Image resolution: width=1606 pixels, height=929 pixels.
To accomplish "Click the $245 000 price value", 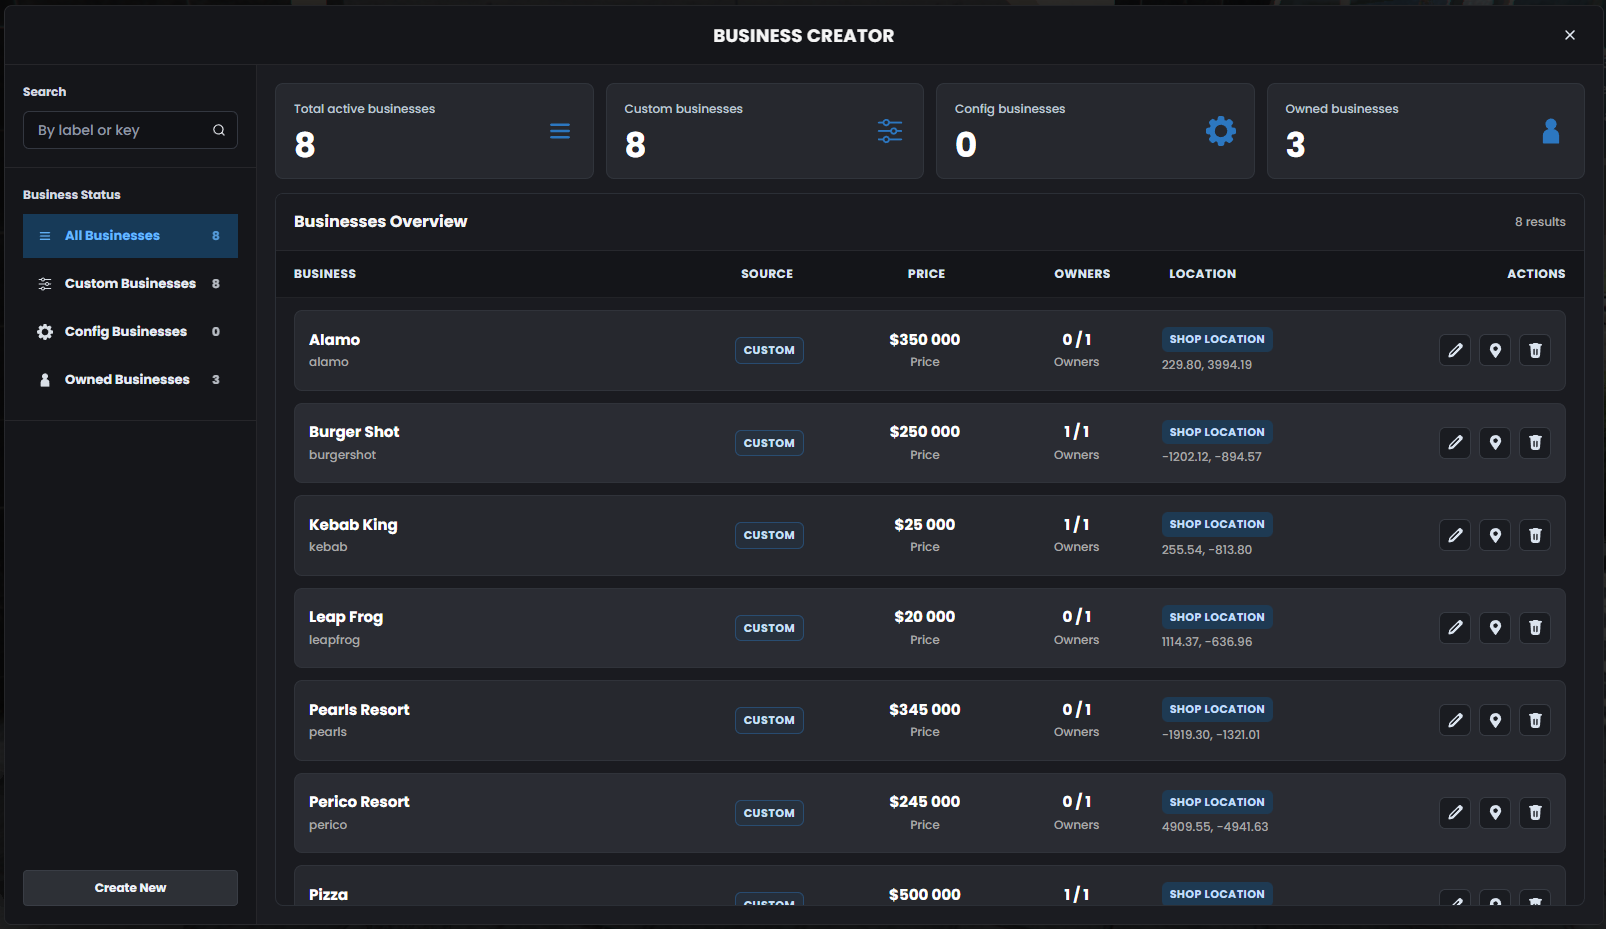I will 925,802.
